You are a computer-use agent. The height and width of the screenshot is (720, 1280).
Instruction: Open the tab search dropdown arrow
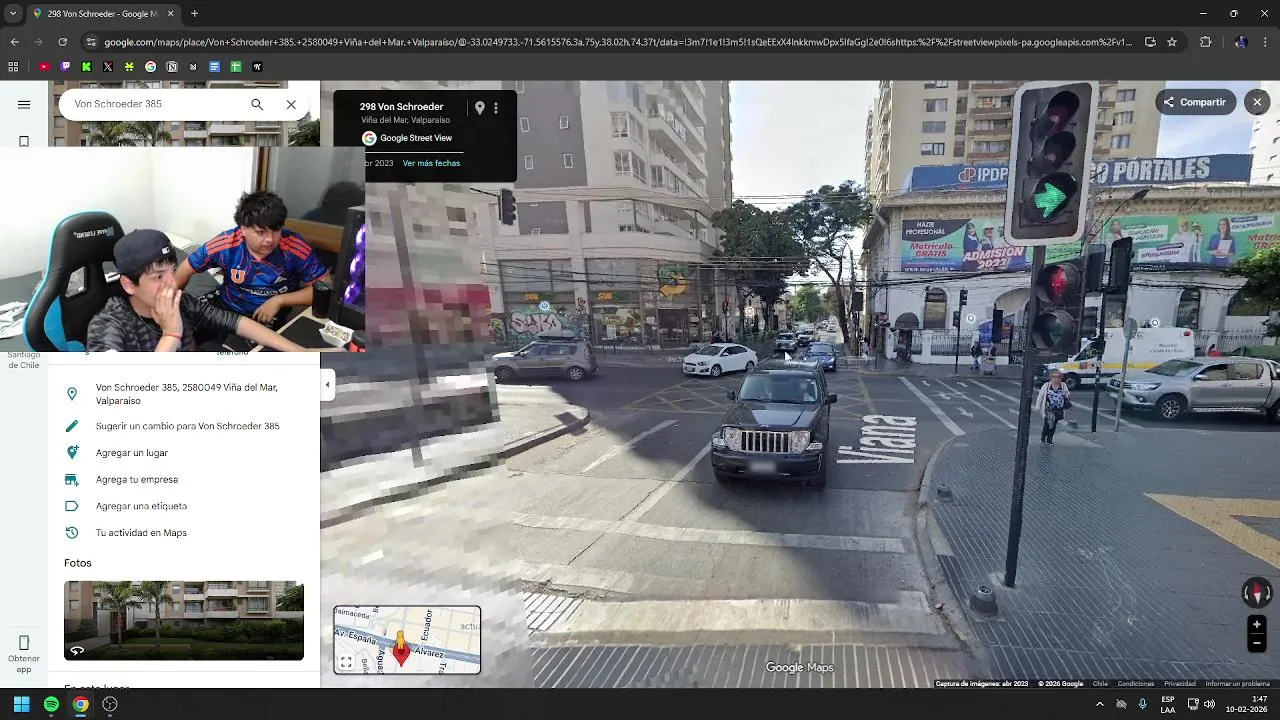(x=13, y=14)
